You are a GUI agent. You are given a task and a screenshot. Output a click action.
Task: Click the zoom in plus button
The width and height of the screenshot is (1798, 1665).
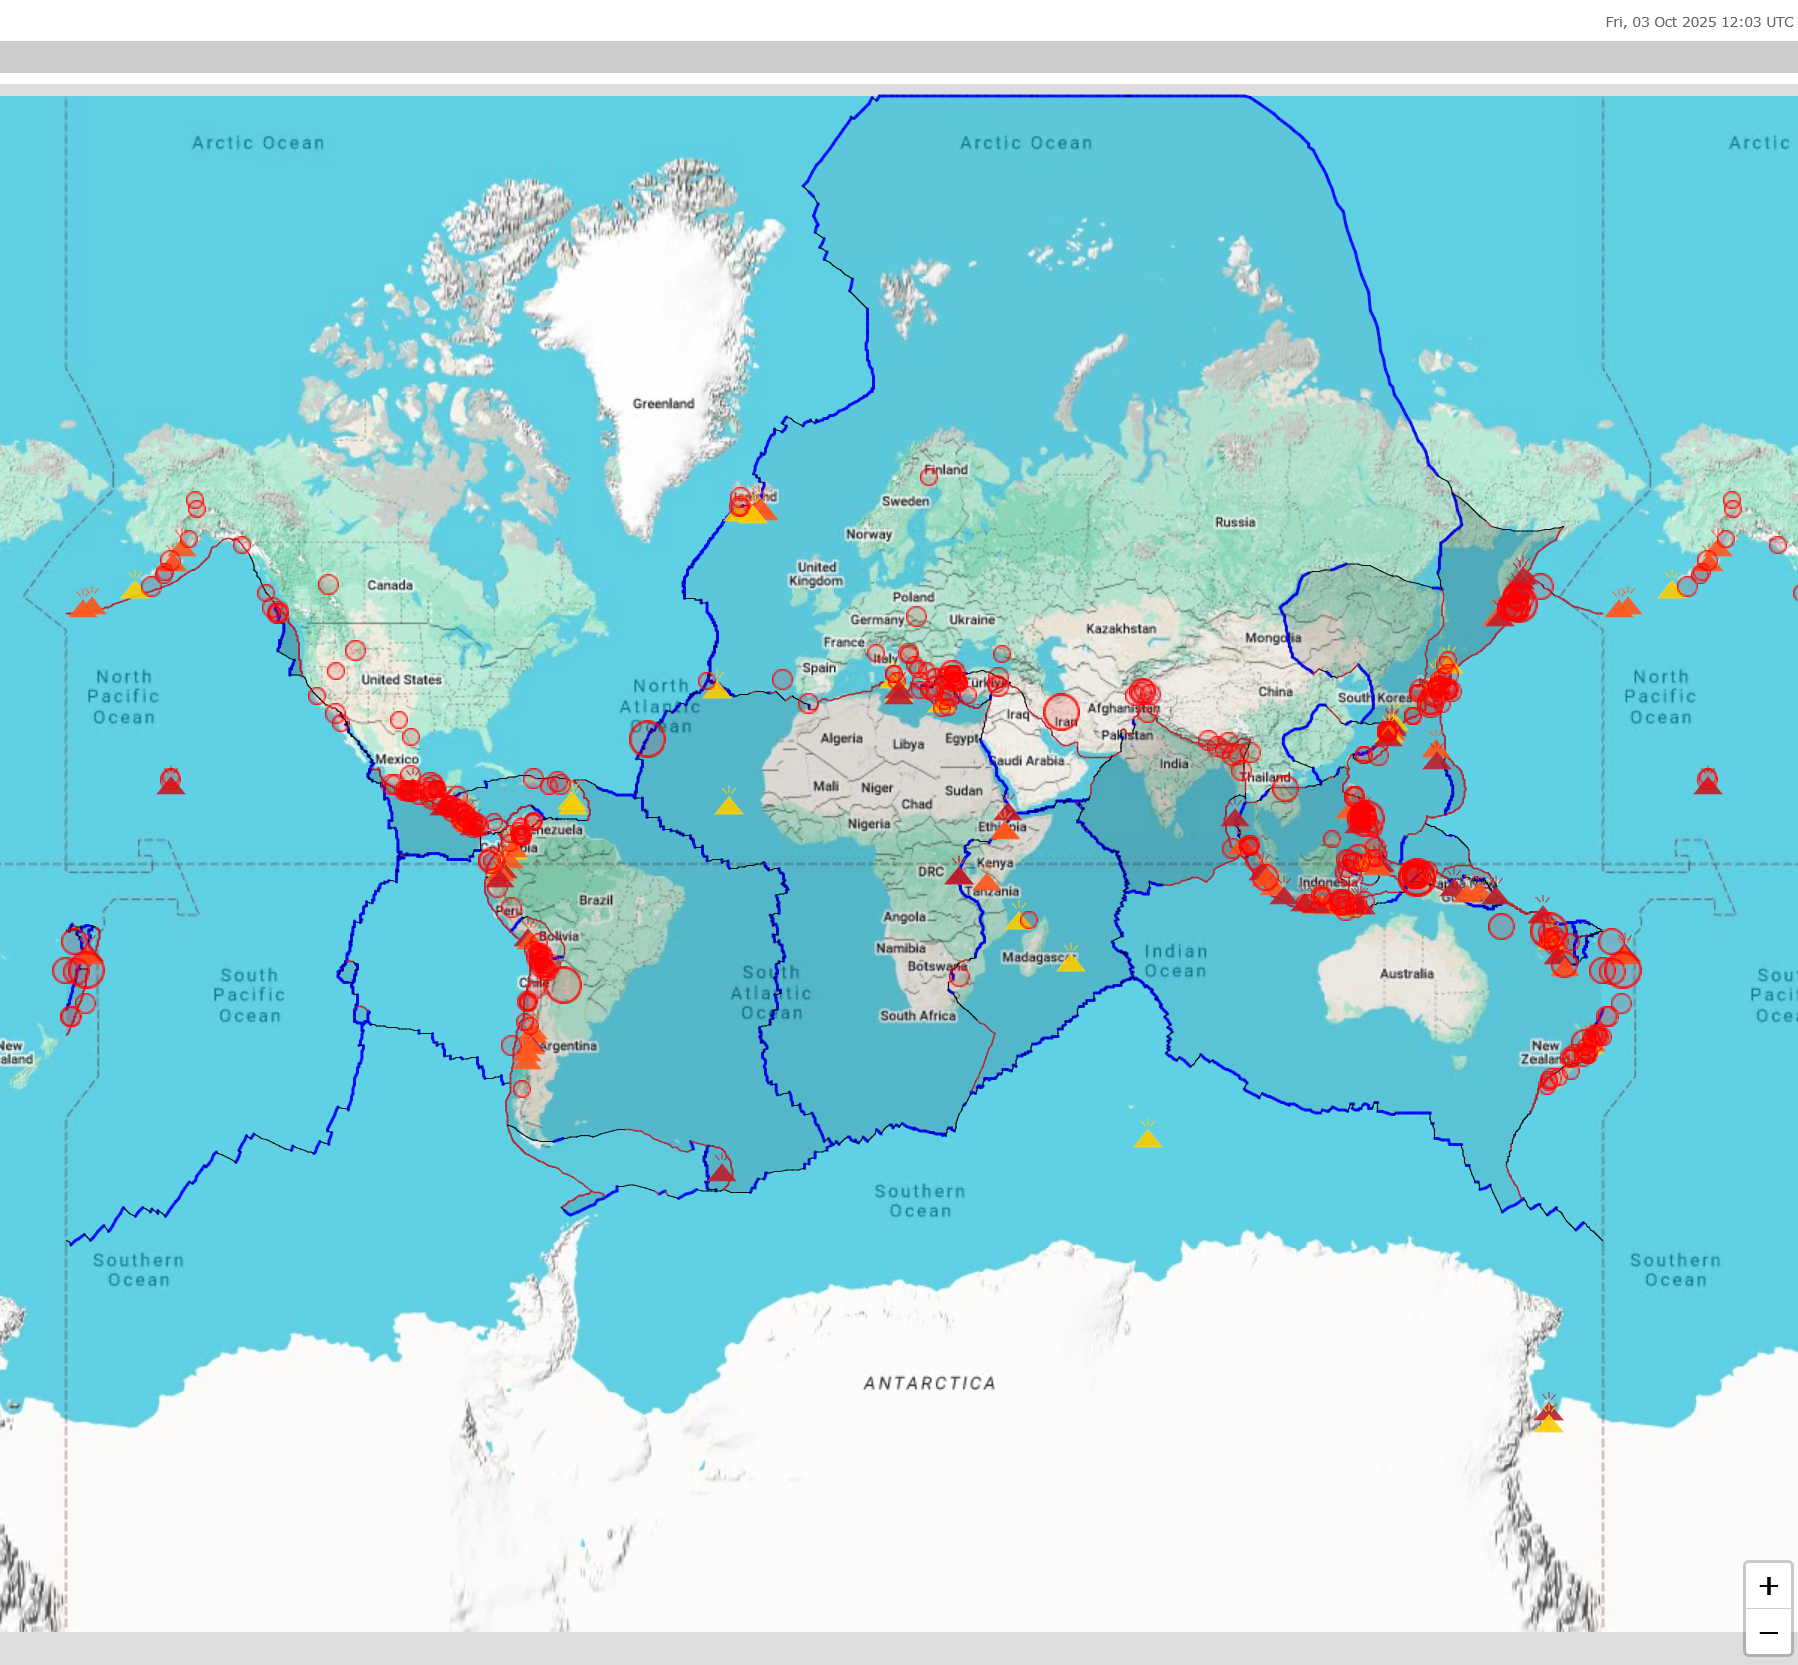pyautogui.click(x=1768, y=1586)
